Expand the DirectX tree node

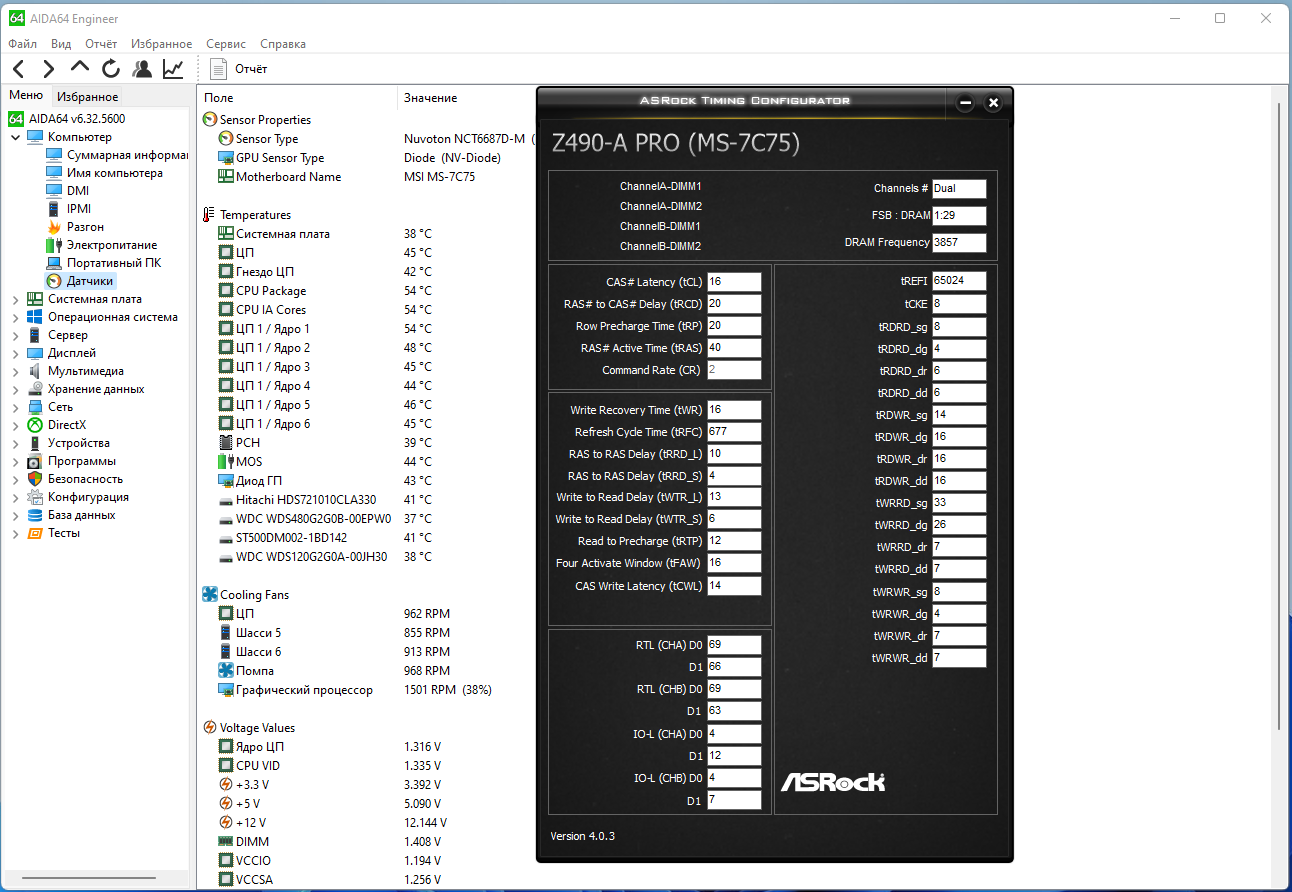[16, 425]
